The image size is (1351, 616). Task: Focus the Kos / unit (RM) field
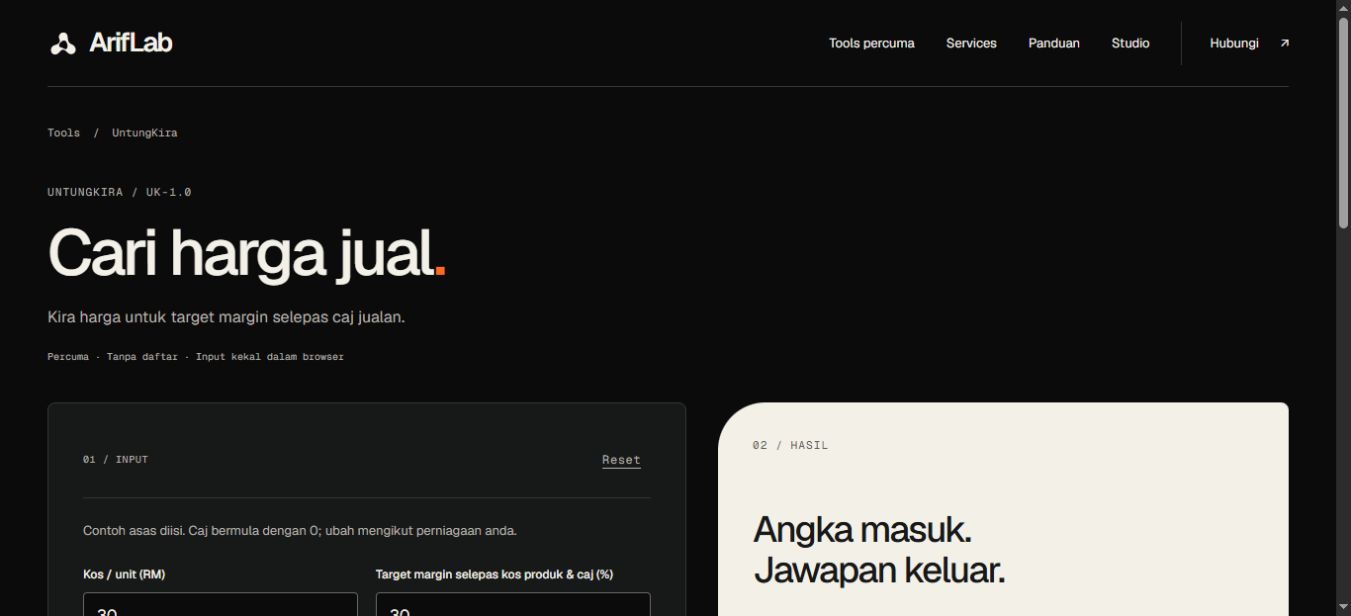[x=220, y=604]
